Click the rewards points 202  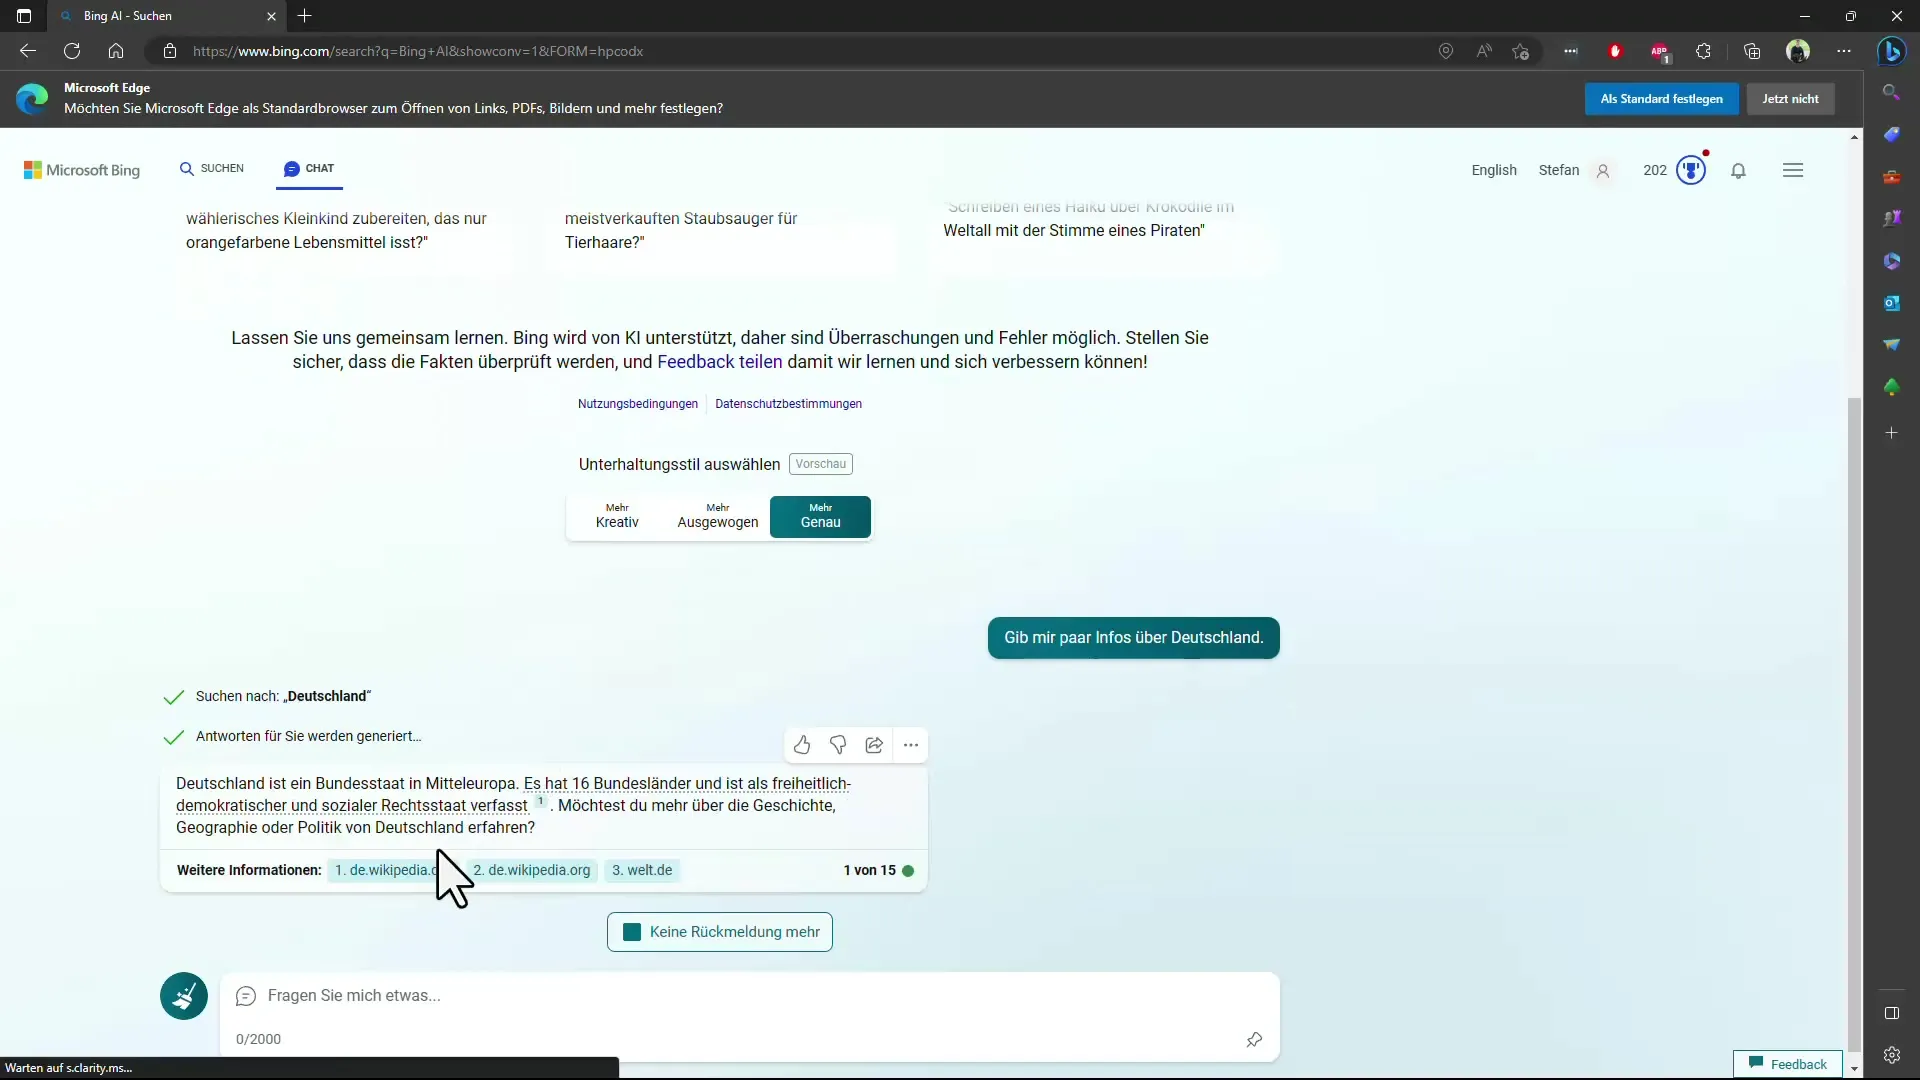[x=1655, y=170]
